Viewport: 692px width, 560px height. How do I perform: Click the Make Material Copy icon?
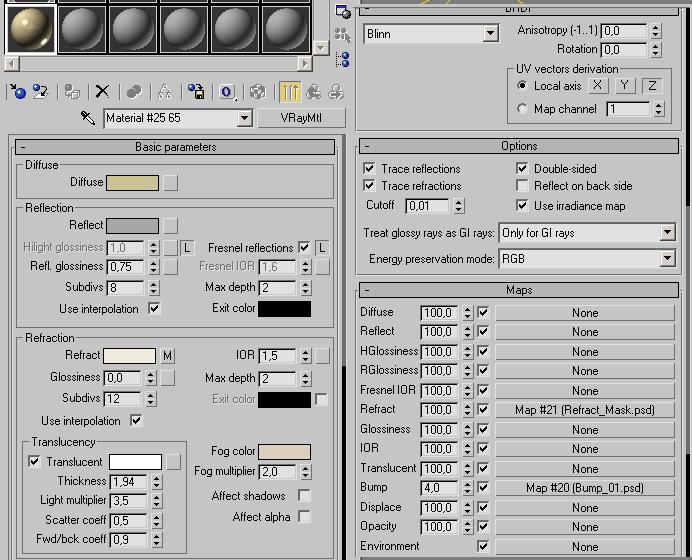click(x=134, y=91)
